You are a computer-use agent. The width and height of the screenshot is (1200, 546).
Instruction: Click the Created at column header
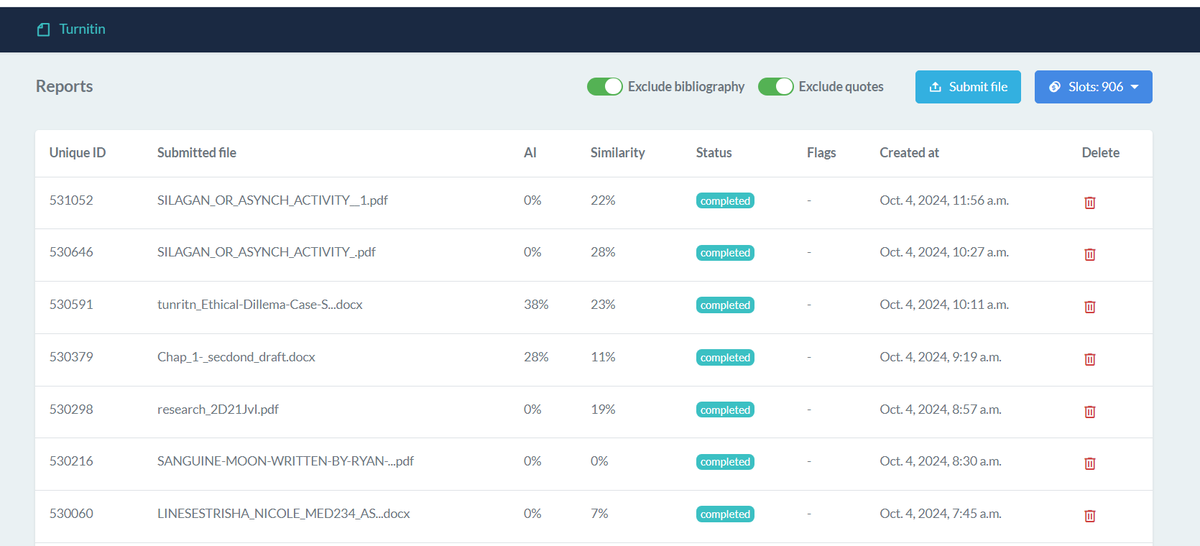pos(909,153)
